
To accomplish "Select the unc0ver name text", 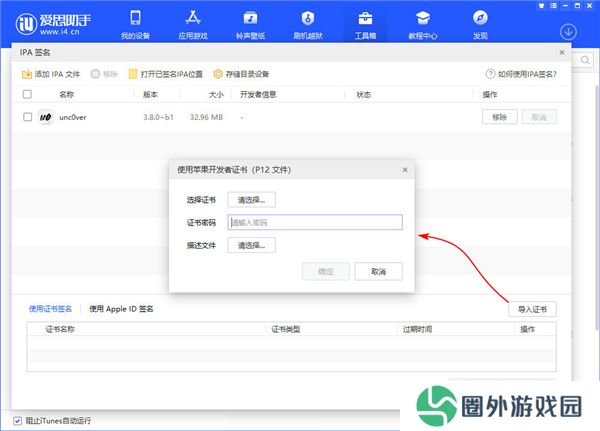I will point(73,117).
